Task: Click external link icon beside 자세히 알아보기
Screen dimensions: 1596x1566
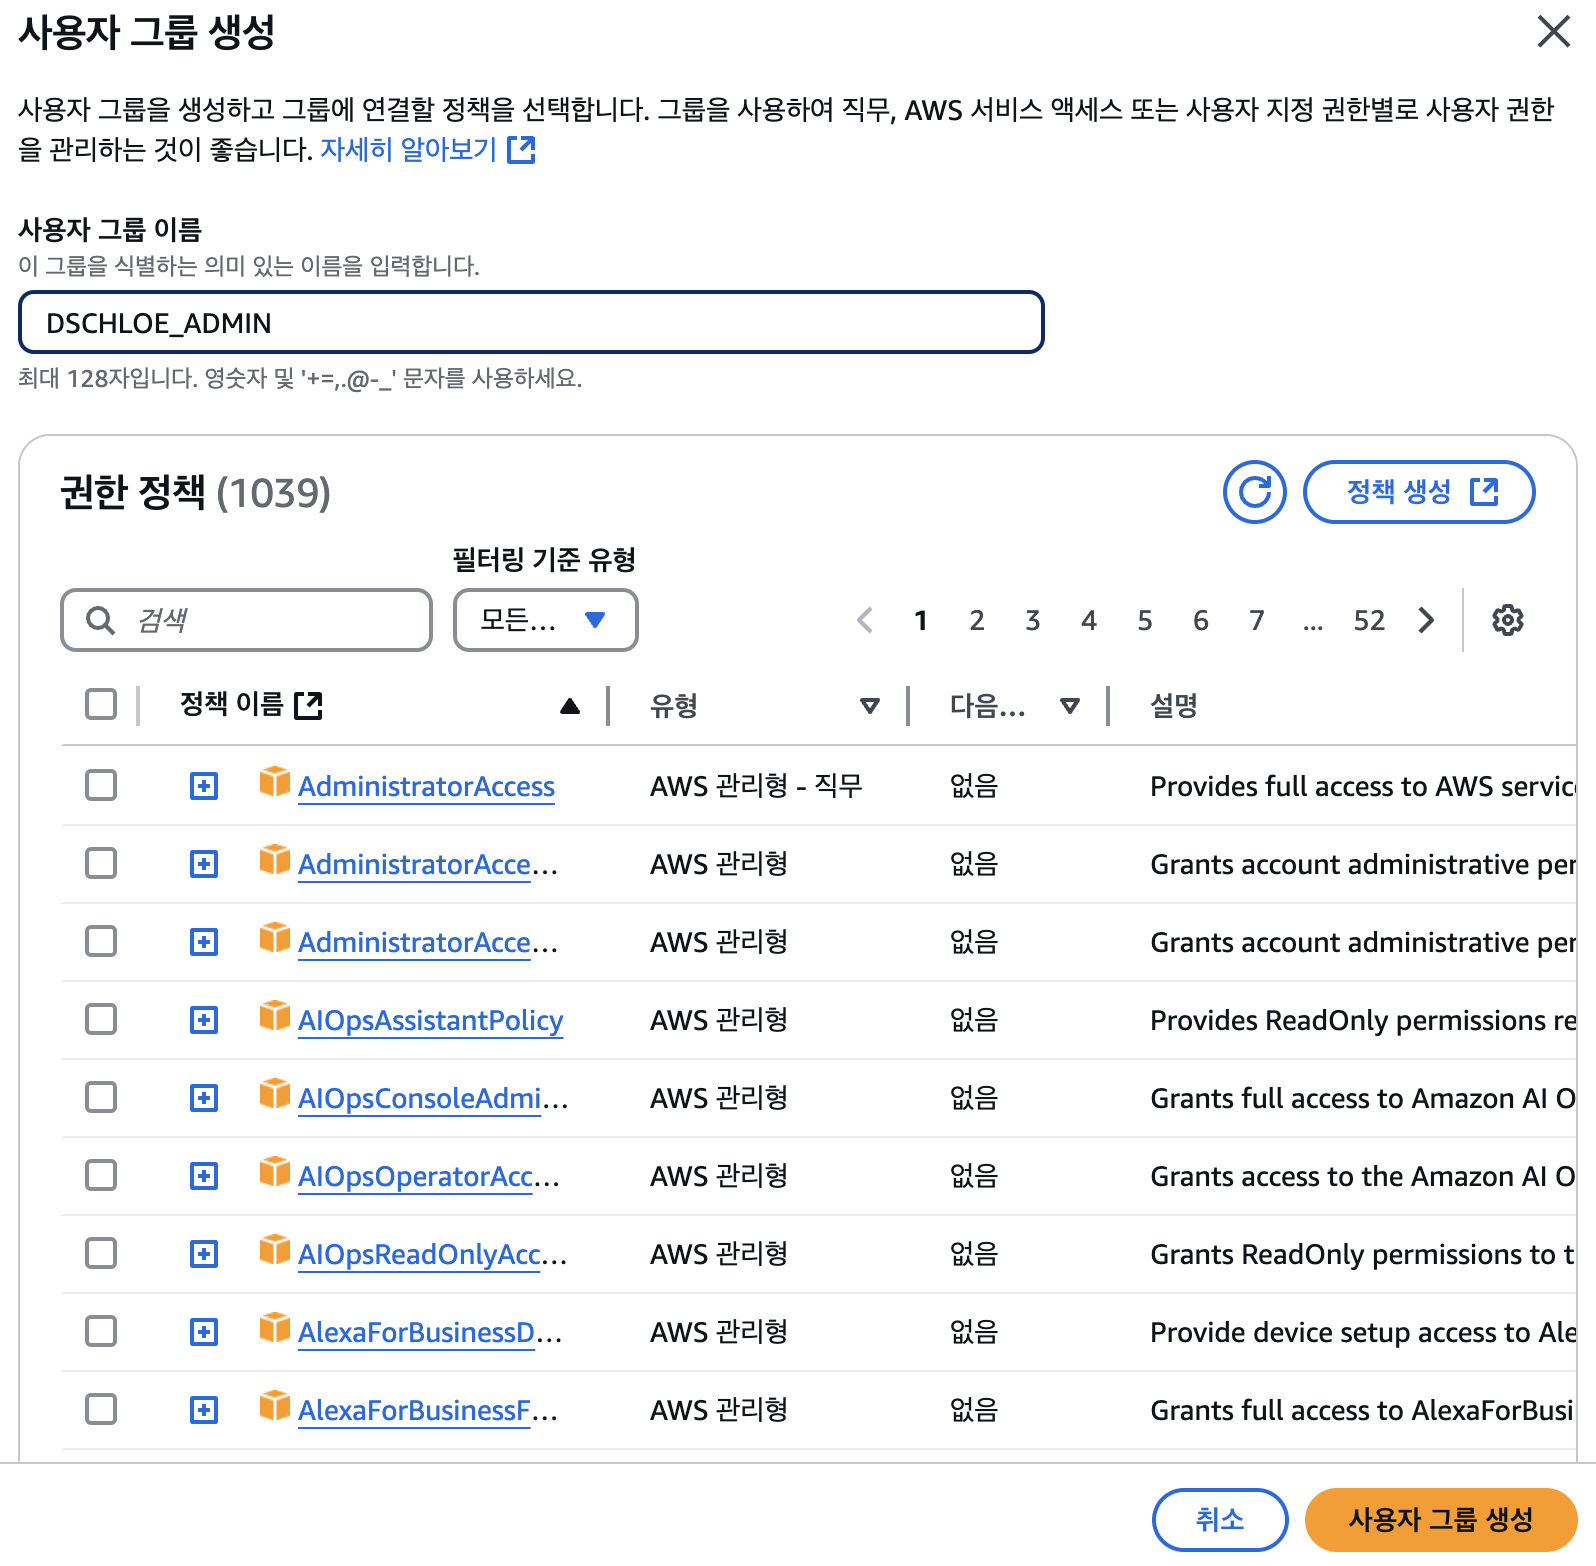Action: coord(522,150)
